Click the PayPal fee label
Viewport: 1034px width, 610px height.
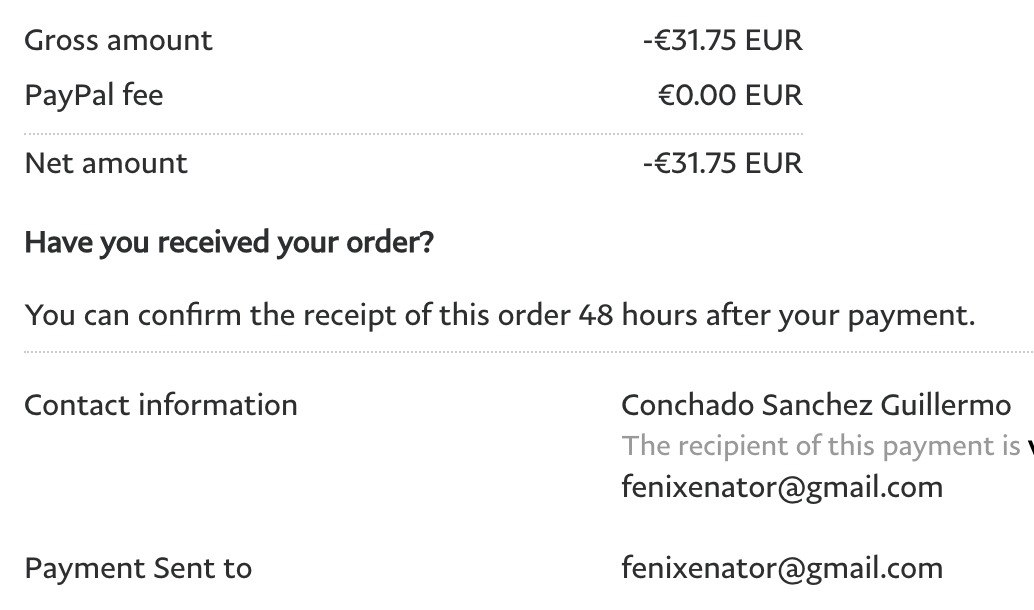tap(93, 96)
